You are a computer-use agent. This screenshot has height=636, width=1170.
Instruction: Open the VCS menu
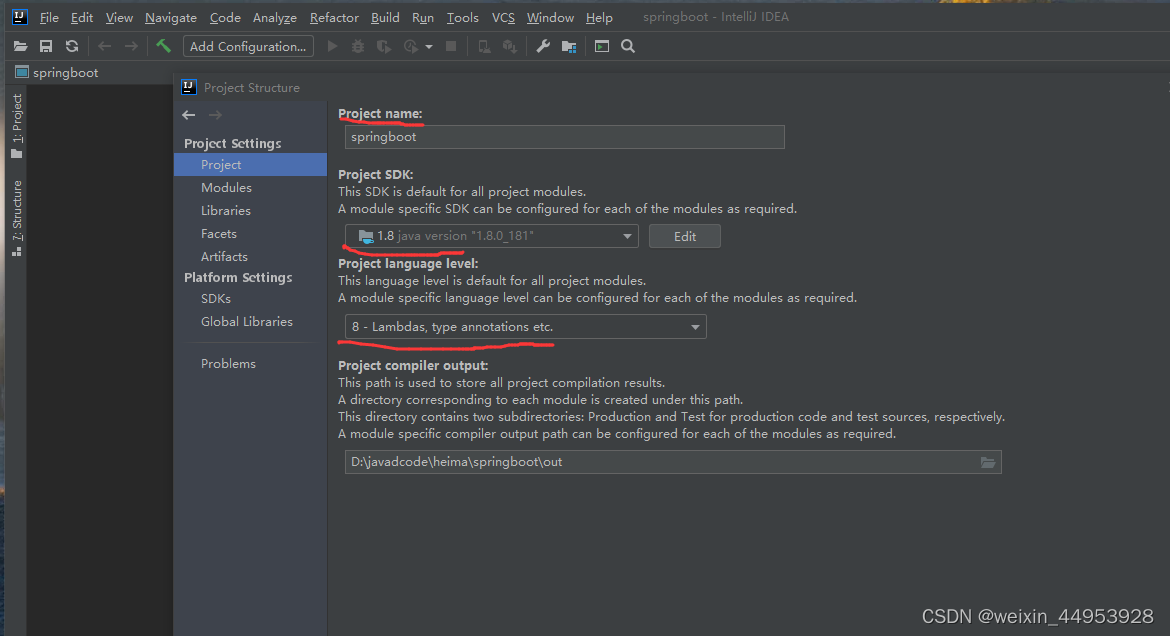coord(504,17)
